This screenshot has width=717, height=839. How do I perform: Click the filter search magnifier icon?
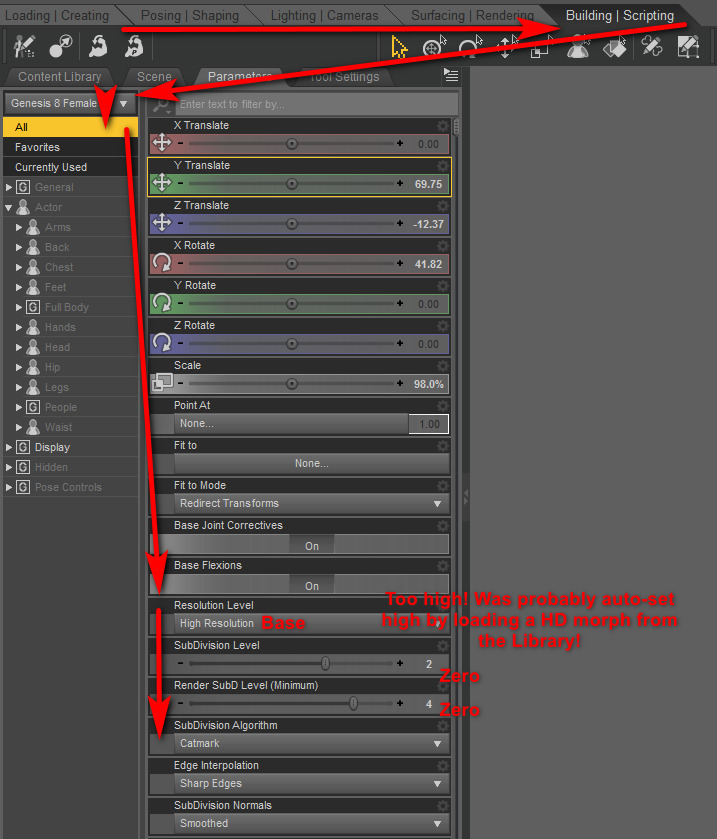tap(162, 104)
